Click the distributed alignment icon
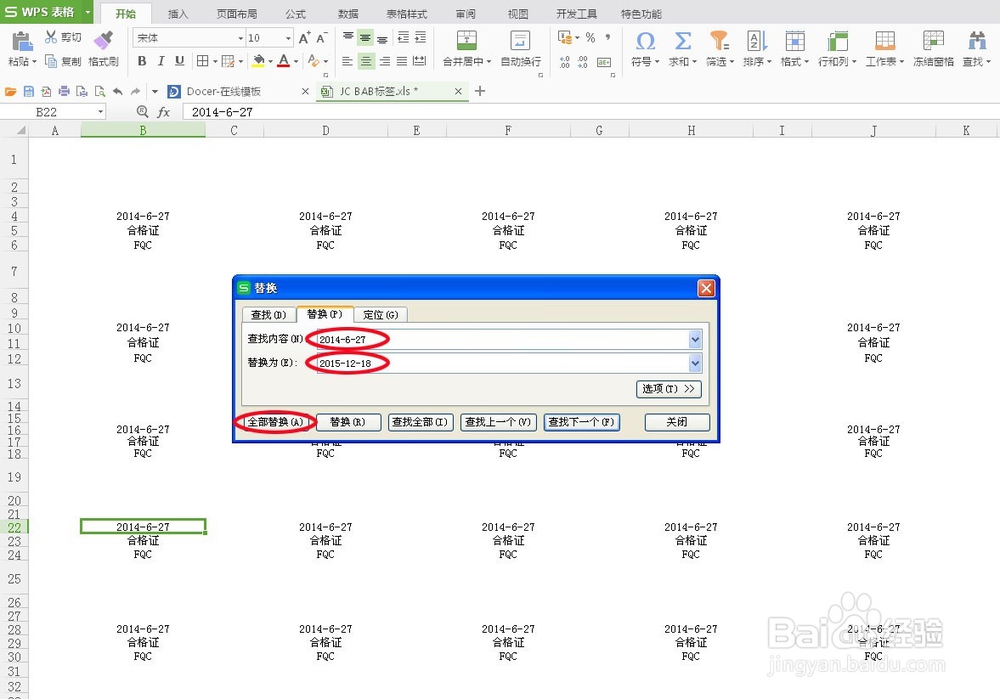The image size is (1000, 699). pos(420,61)
